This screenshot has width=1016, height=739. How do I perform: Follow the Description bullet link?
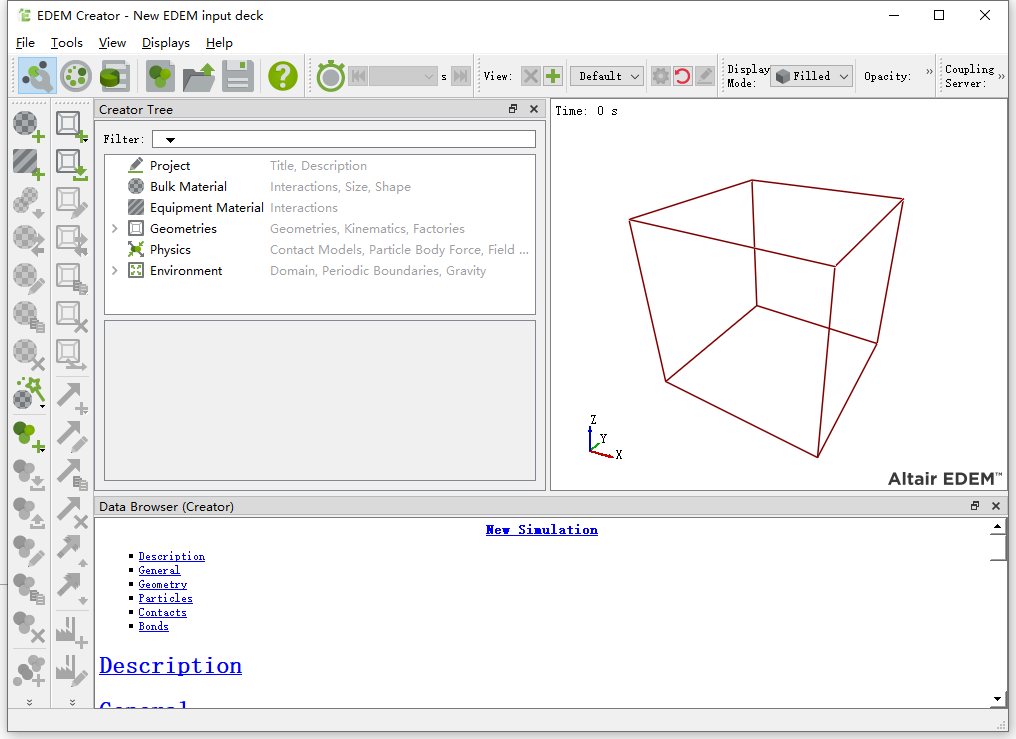click(x=172, y=556)
